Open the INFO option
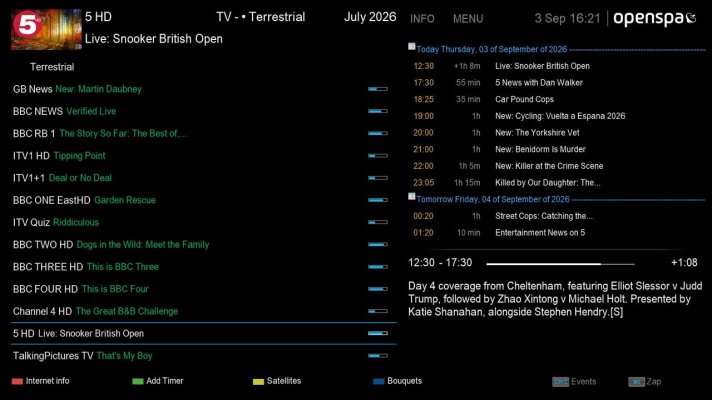 422,19
